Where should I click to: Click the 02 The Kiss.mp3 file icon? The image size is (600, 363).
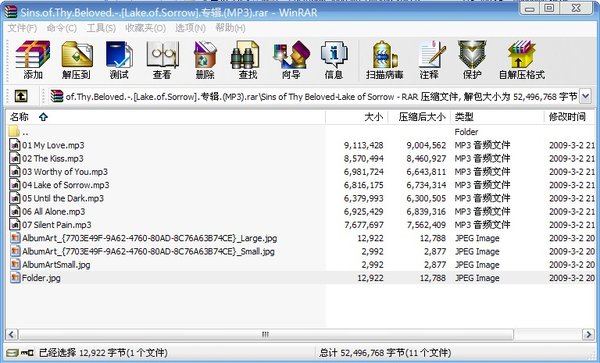(15, 158)
